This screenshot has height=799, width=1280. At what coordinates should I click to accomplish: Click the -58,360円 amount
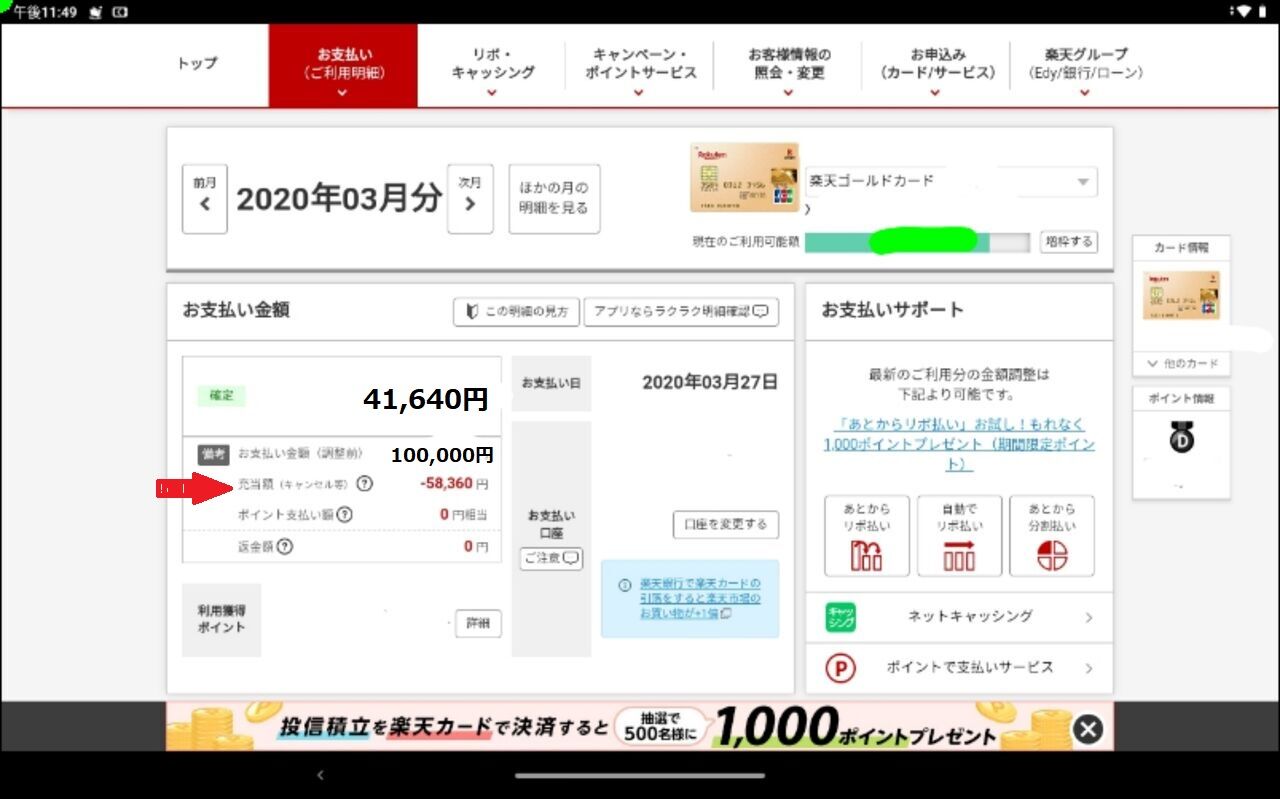point(454,484)
